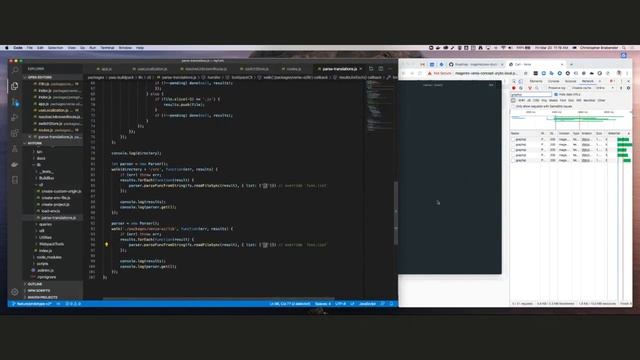Click the notifications bell in status bar
The width and height of the screenshot is (640, 360).
coord(391,304)
